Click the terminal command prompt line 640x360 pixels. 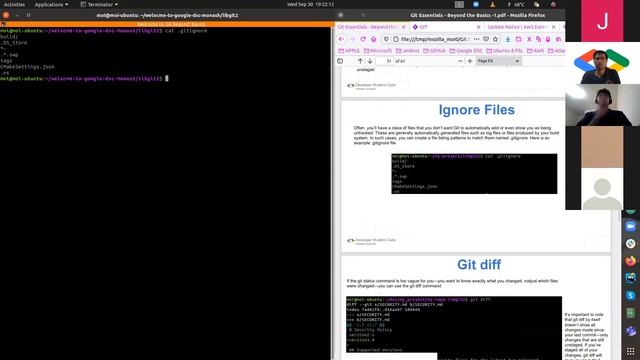tap(84, 78)
